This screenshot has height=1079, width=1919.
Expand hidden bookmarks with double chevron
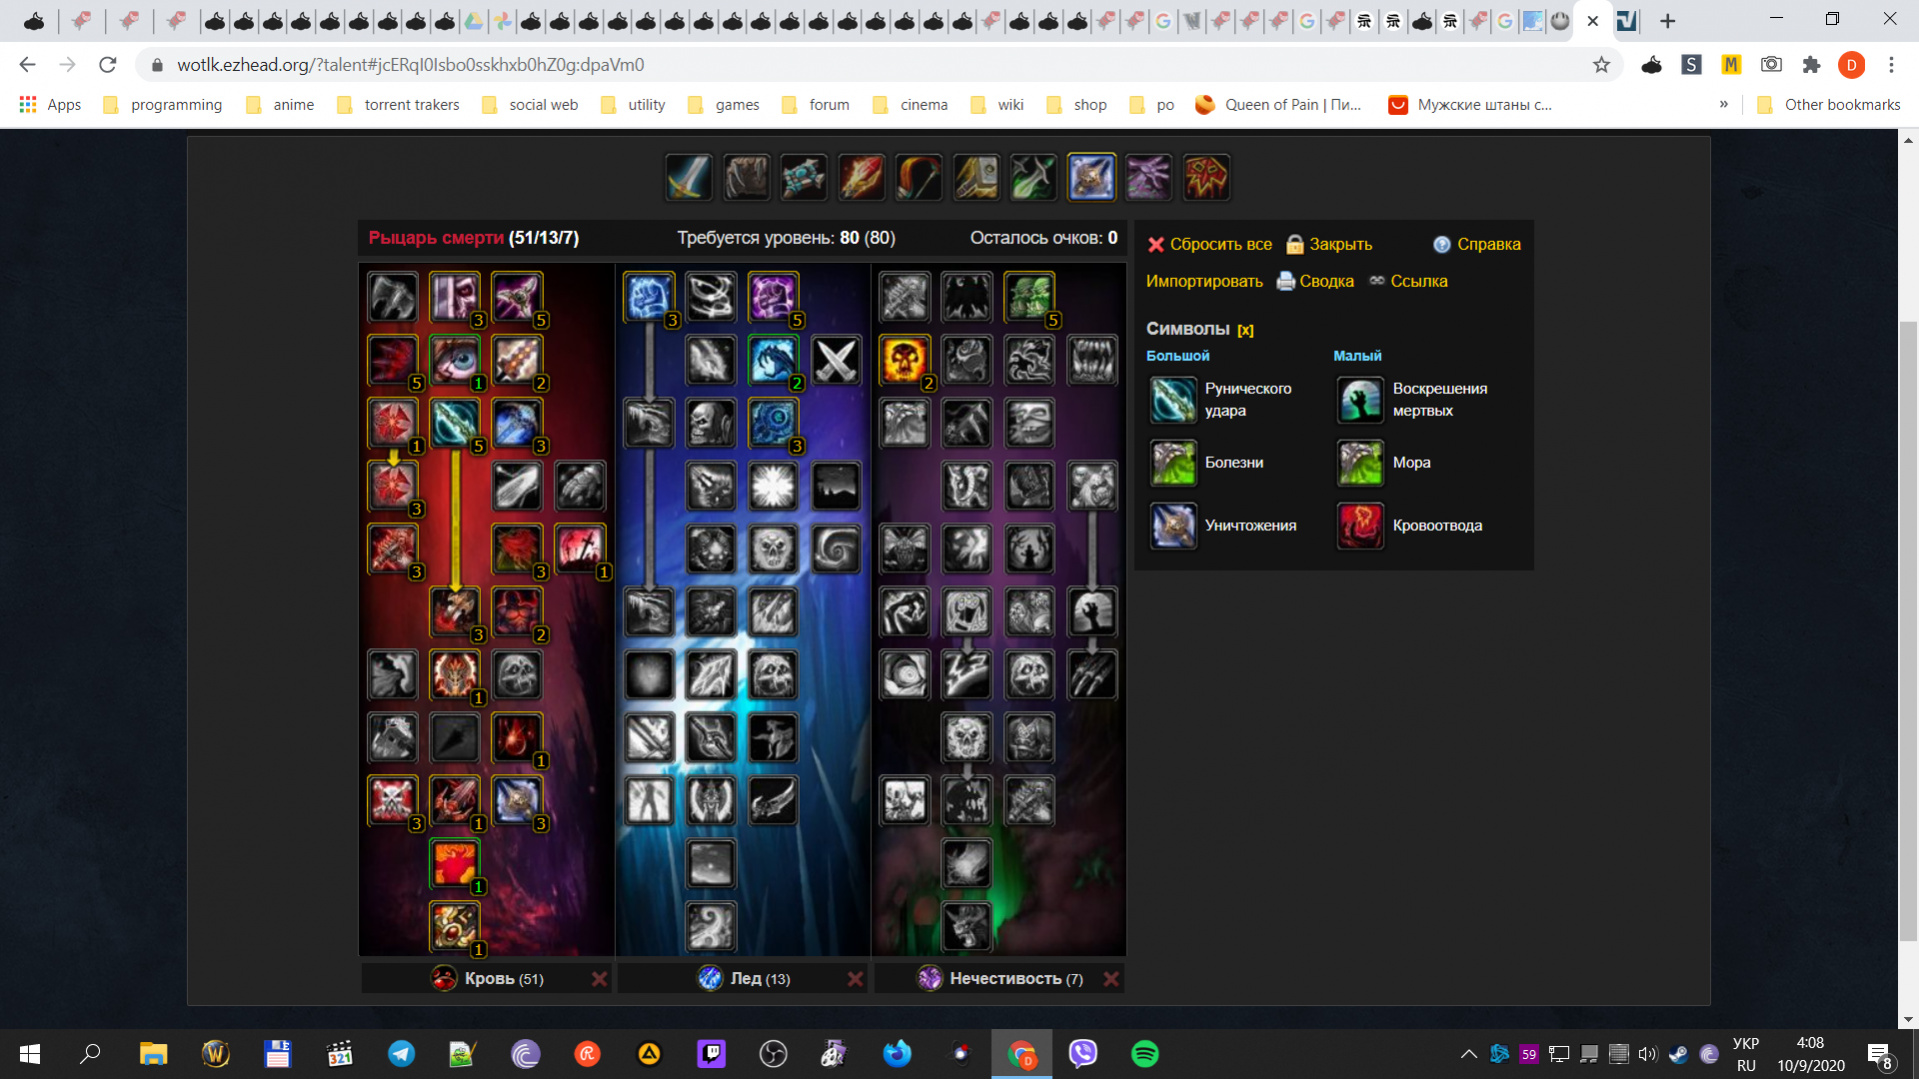click(x=1723, y=104)
